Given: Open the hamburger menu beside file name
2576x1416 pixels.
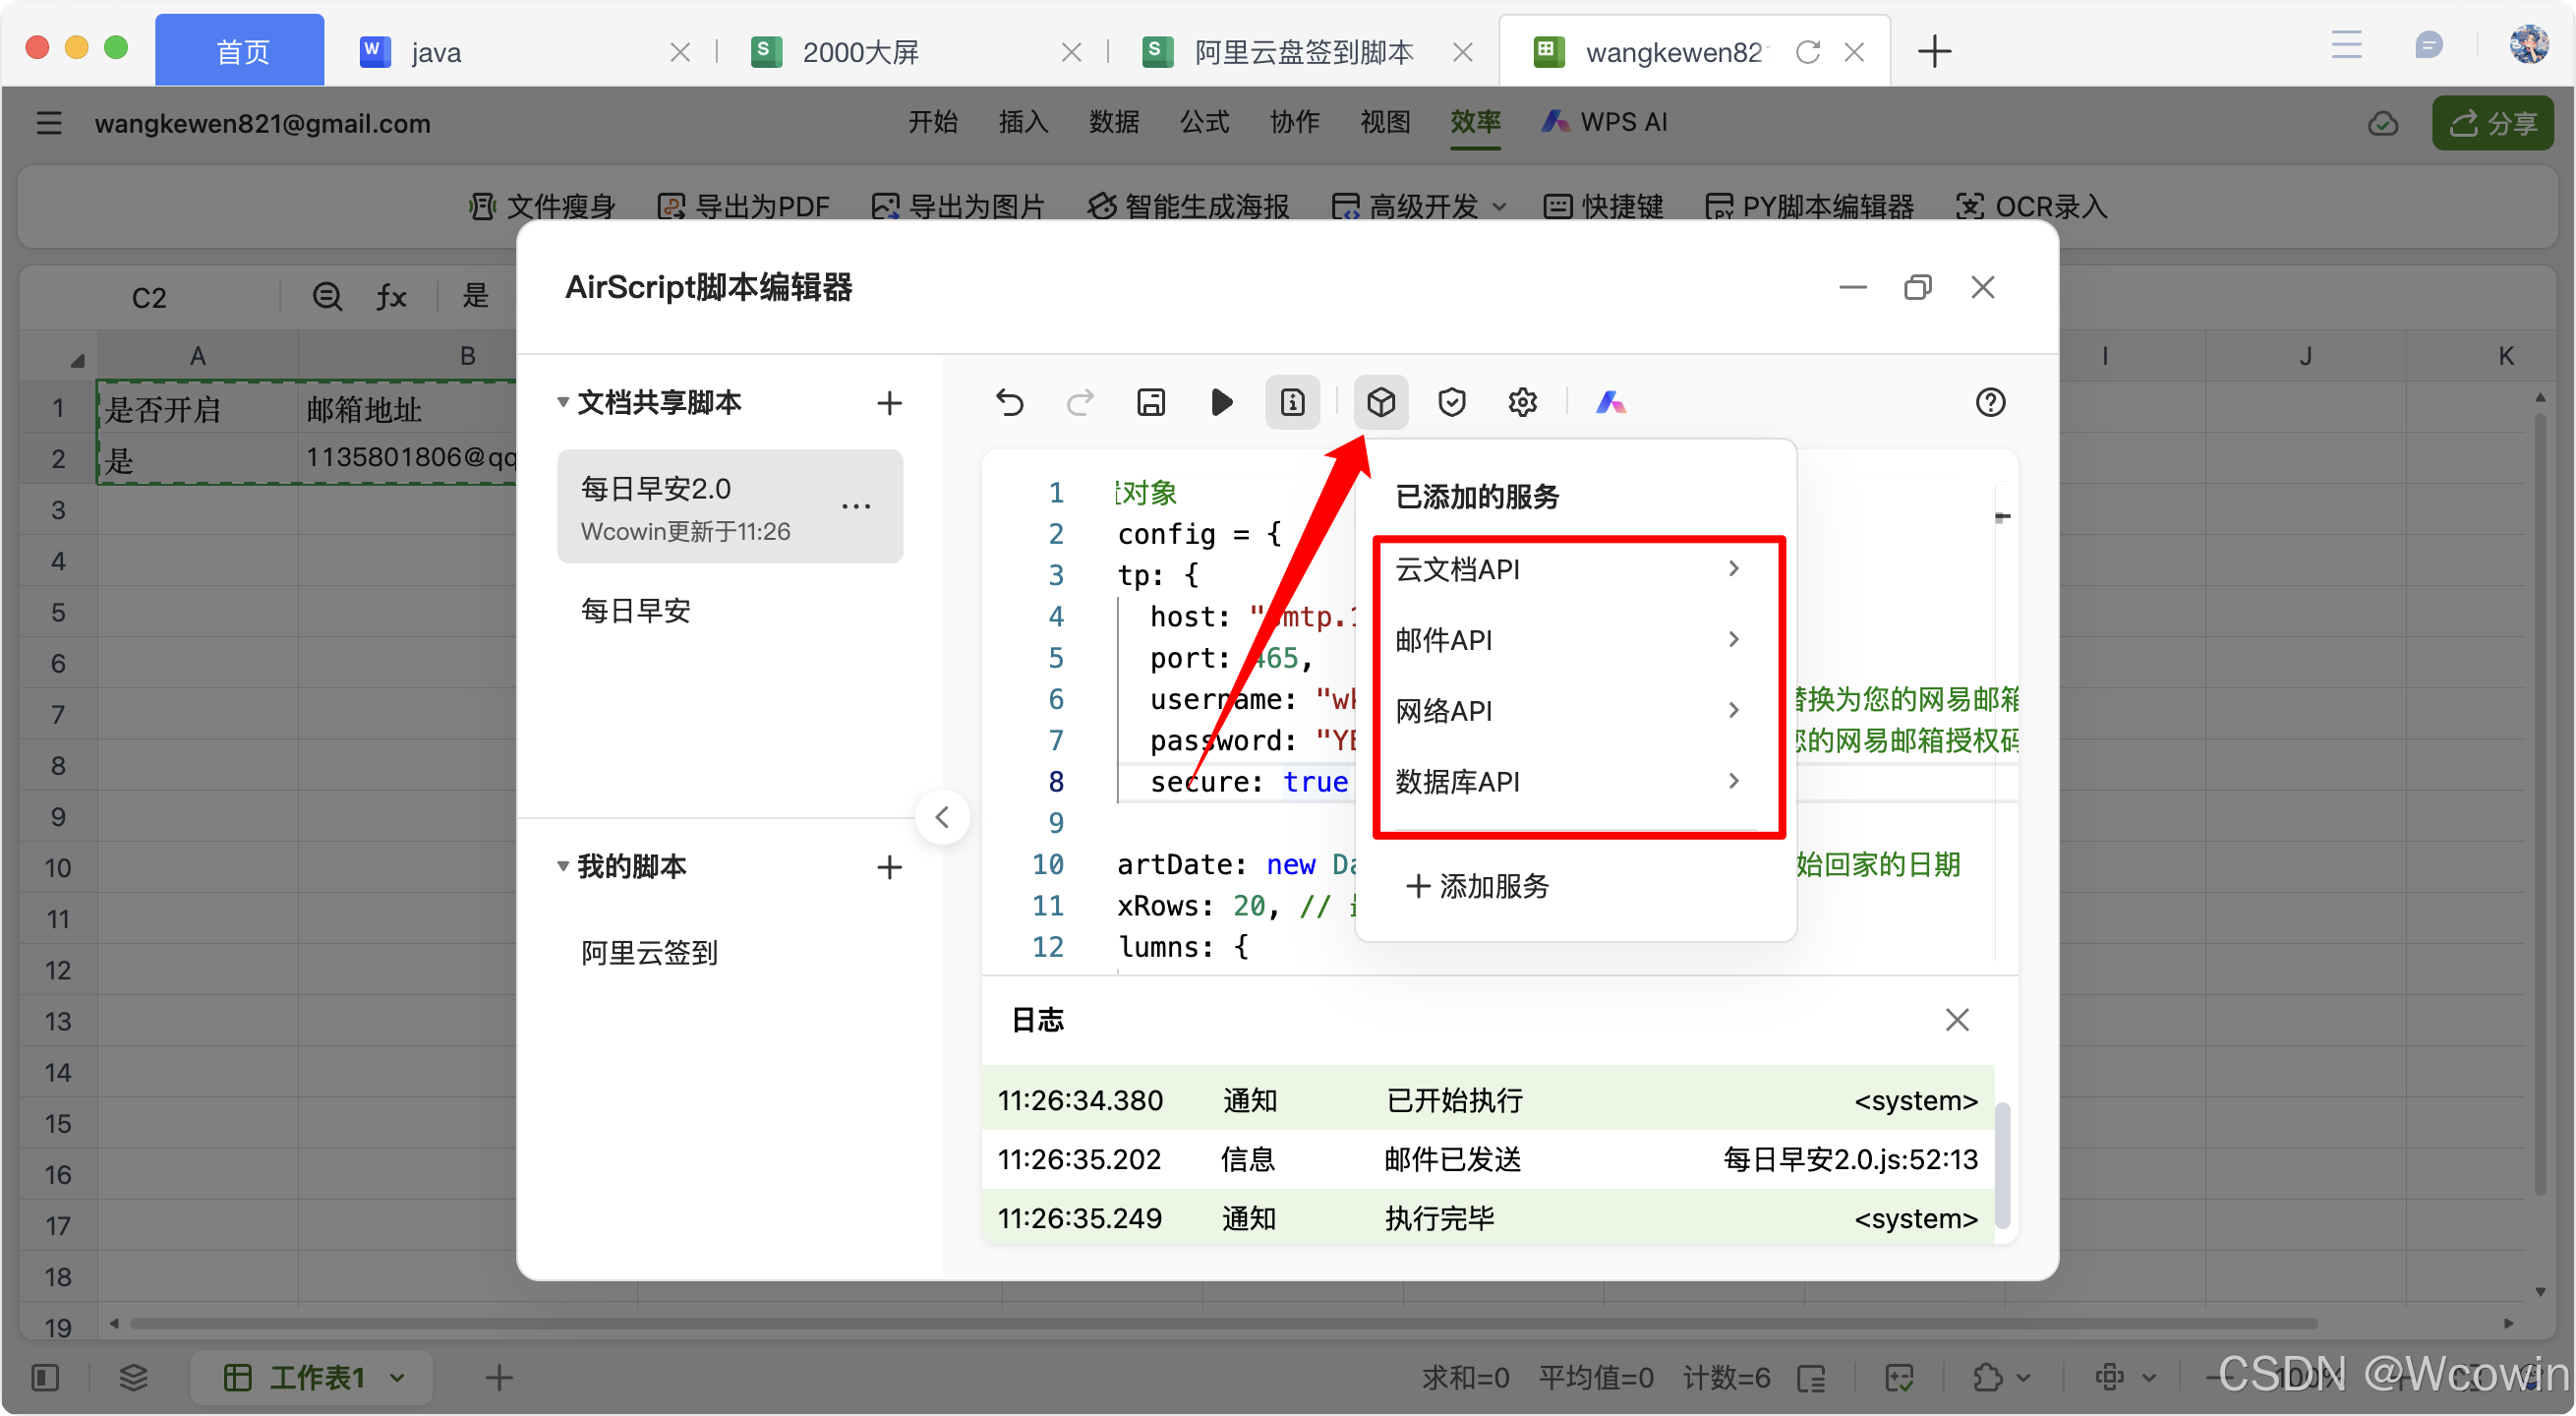Looking at the screenshot, I should [48, 123].
